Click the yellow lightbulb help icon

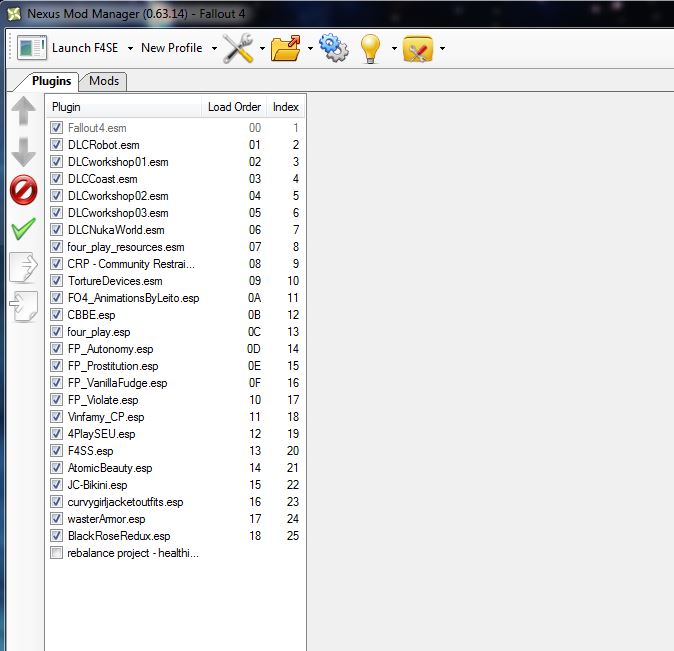point(372,48)
